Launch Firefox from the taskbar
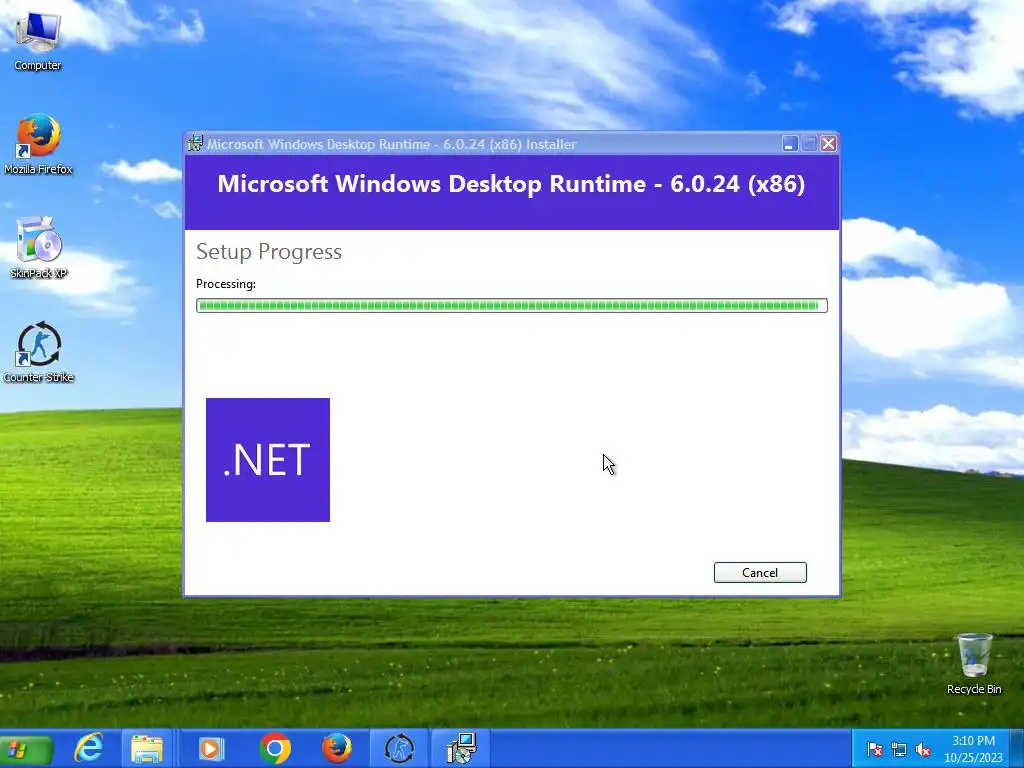The width and height of the screenshot is (1024, 768). coord(337,748)
